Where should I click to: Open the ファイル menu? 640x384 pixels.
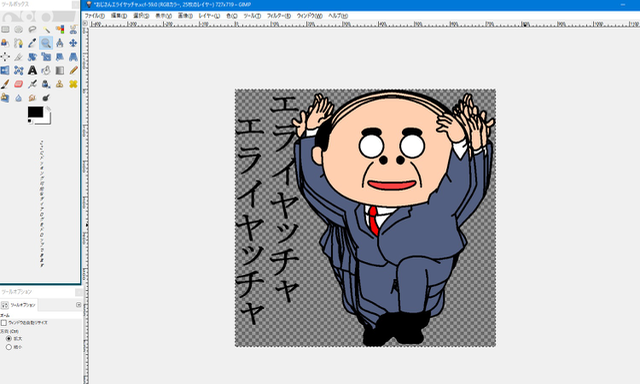click(94, 16)
